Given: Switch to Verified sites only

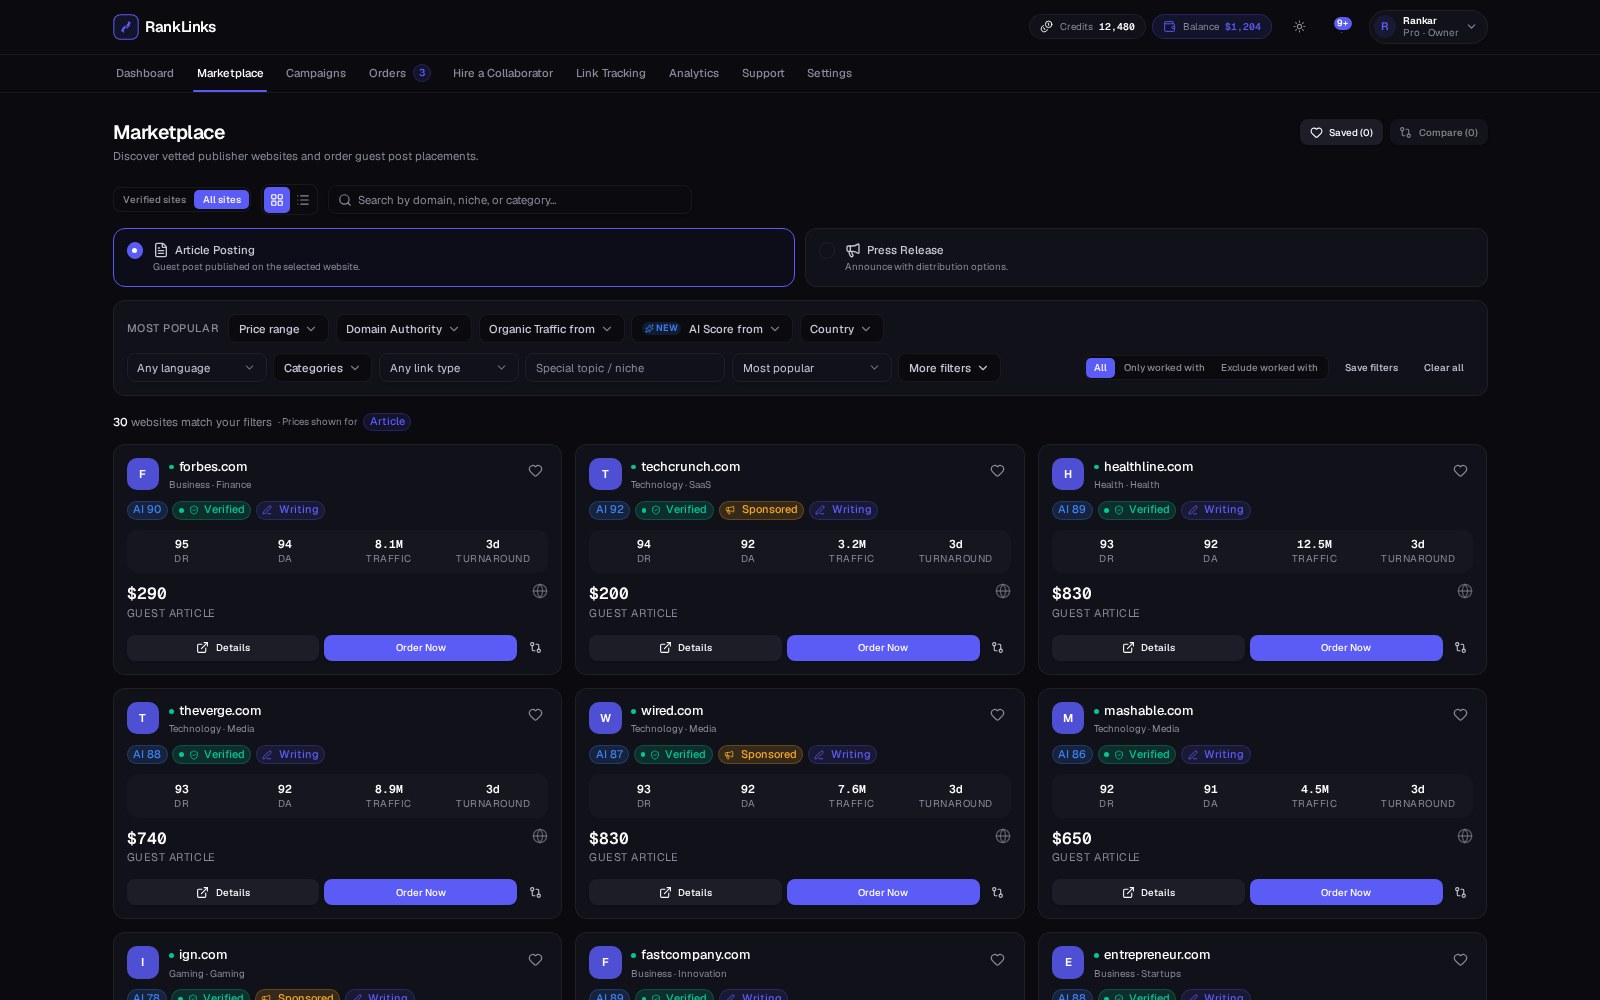Looking at the screenshot, I should click(154, 200).
